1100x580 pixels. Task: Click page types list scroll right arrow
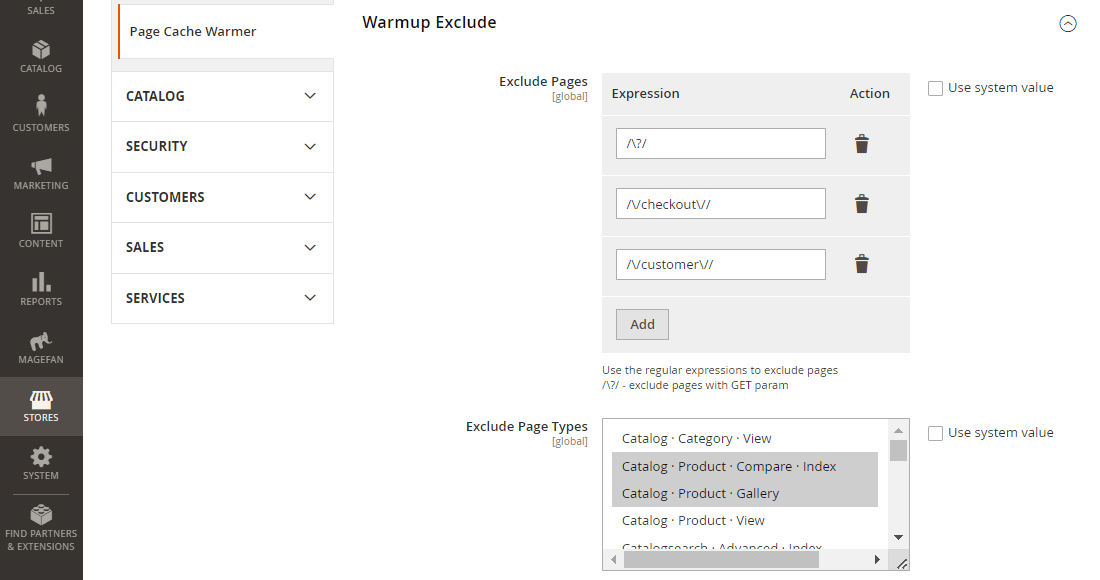pyautogui.click(x=877, y=560)
